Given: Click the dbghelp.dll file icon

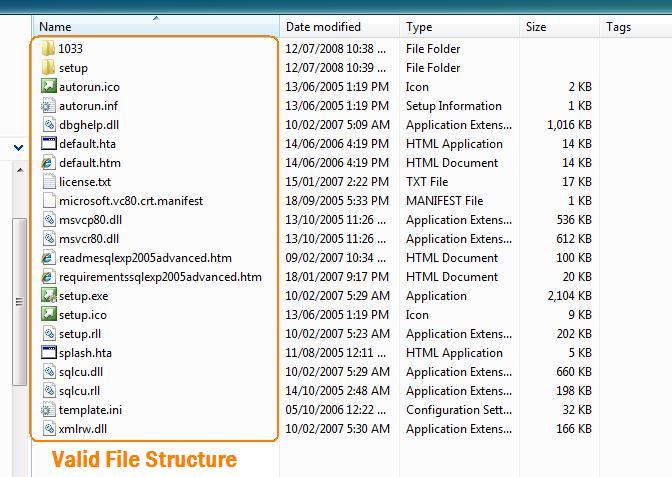Looking at the screenshot, I should click(49, 124).
